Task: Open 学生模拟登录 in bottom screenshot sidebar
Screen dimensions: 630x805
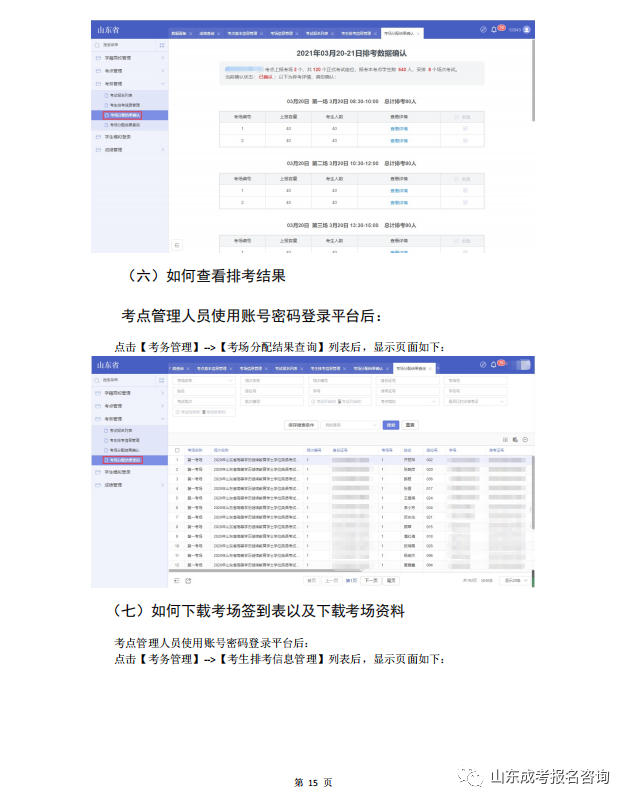Action: (130, 472)
